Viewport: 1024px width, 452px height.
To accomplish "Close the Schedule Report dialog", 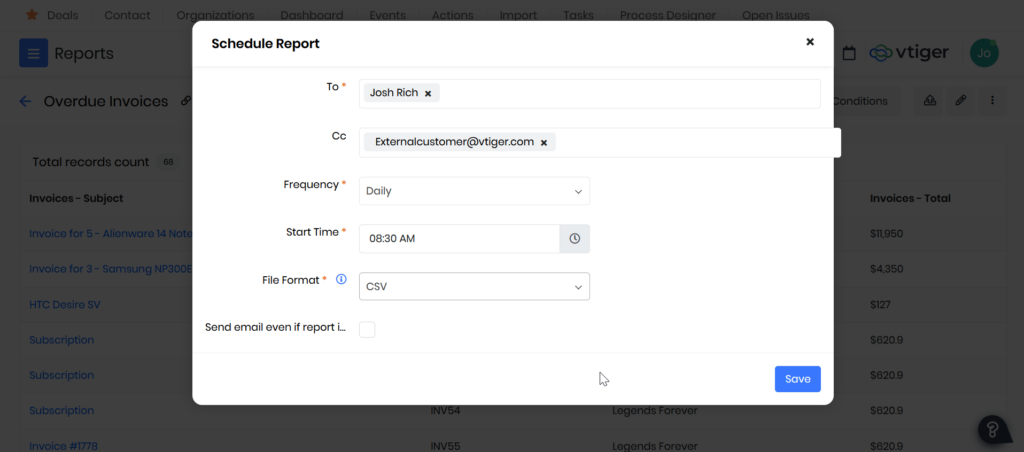I will click(x=810, y=42).
